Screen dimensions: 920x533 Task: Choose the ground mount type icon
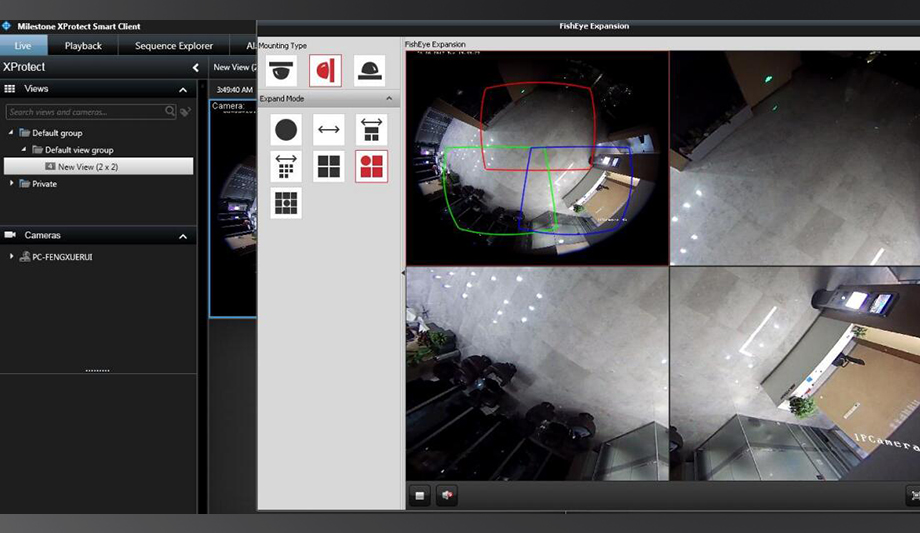point(369,70)
